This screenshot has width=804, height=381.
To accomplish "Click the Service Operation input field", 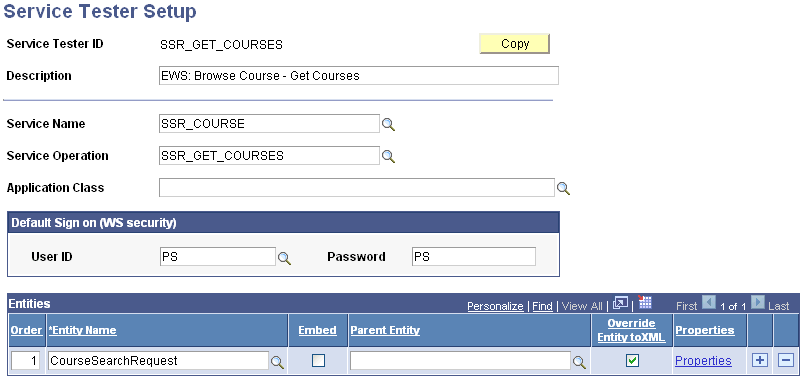I will click(x=269, y=155).
